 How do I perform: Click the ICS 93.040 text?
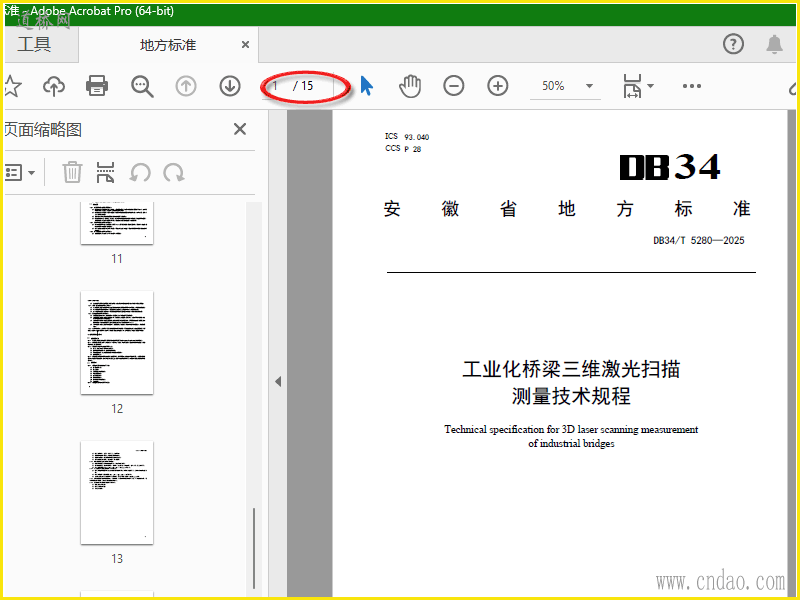tap(407, 136)
